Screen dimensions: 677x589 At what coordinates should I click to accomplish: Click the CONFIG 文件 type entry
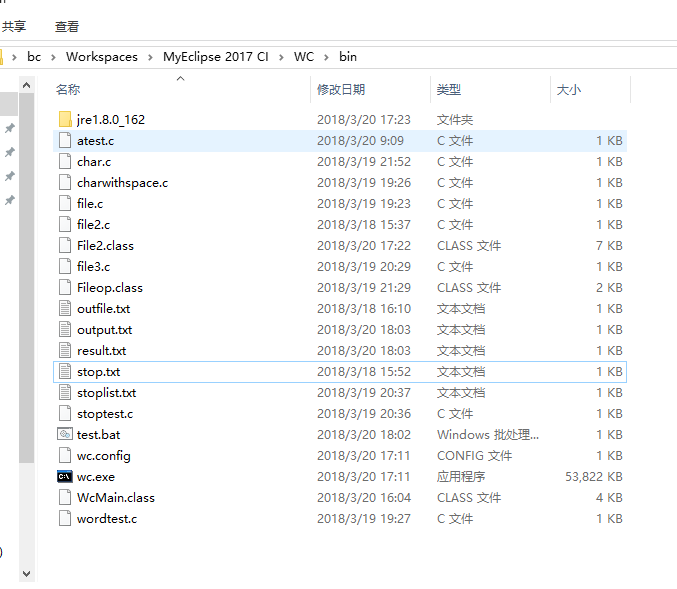click(475, 456)
